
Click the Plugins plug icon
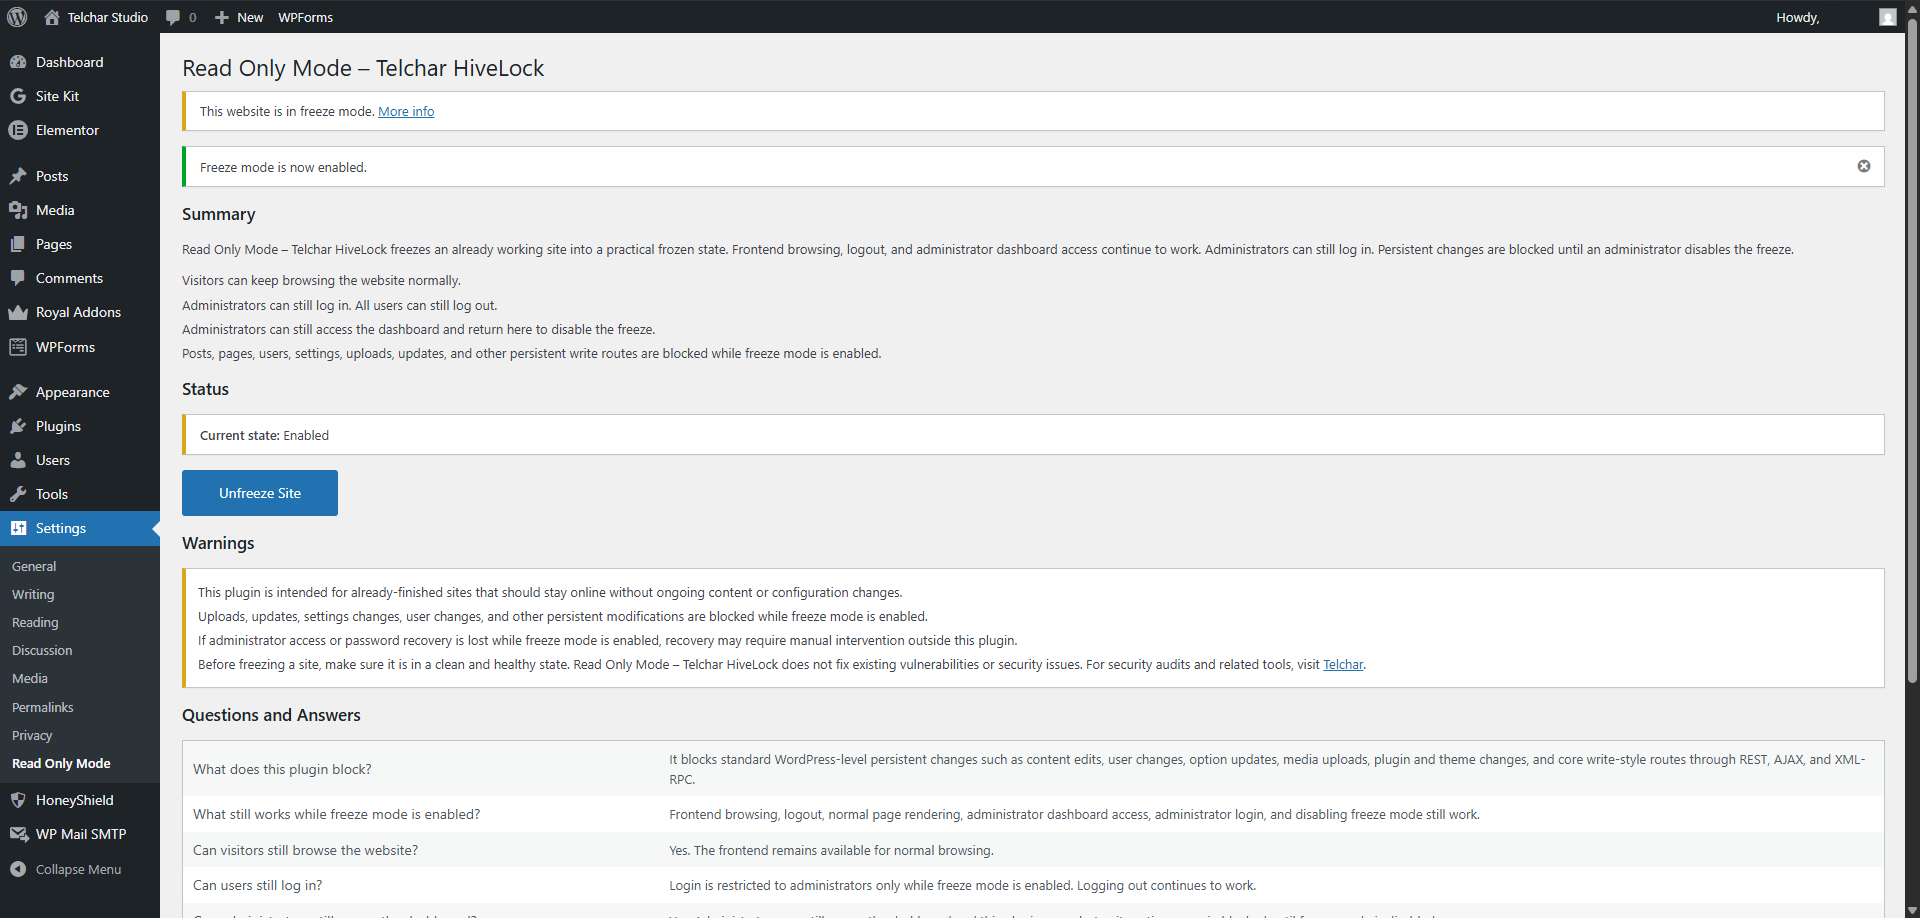coord(18,426)
